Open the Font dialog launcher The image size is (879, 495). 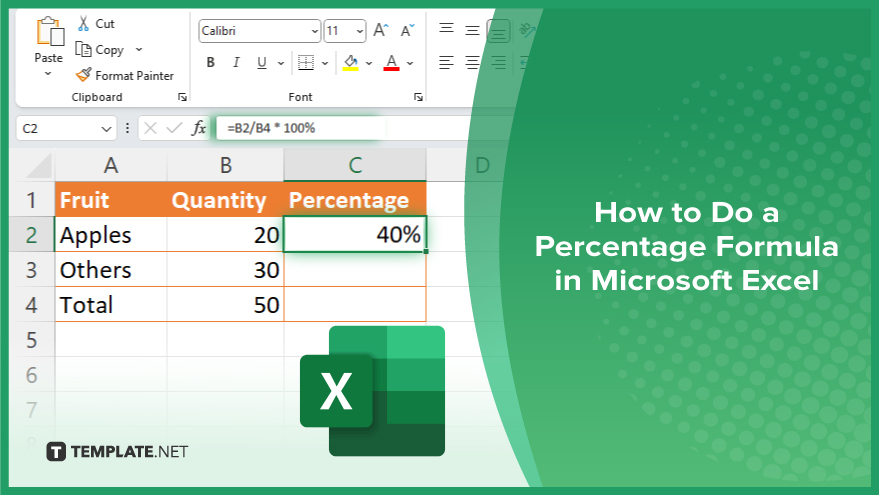(x=418, y=97)
